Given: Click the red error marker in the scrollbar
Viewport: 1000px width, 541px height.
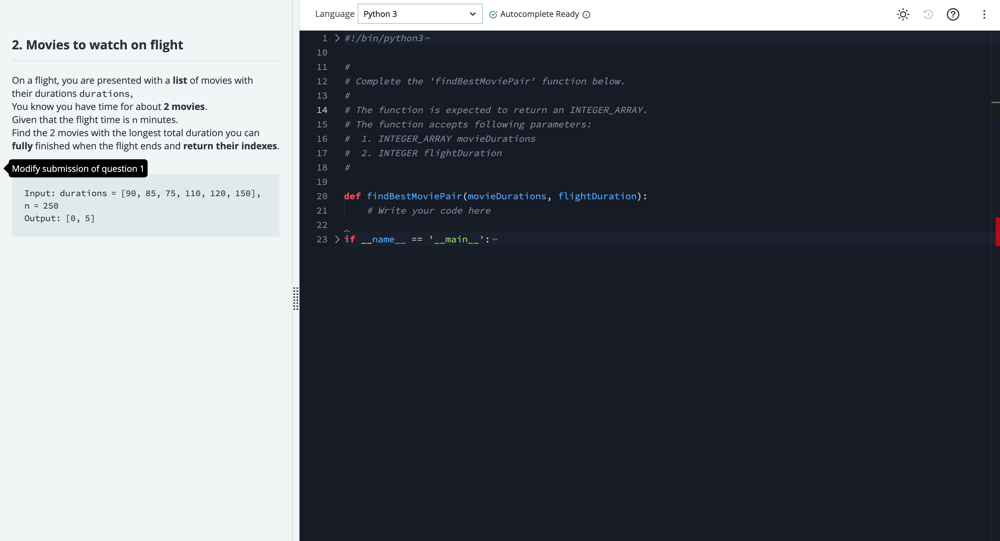Looking at the screenshot, I should [997, 232].
